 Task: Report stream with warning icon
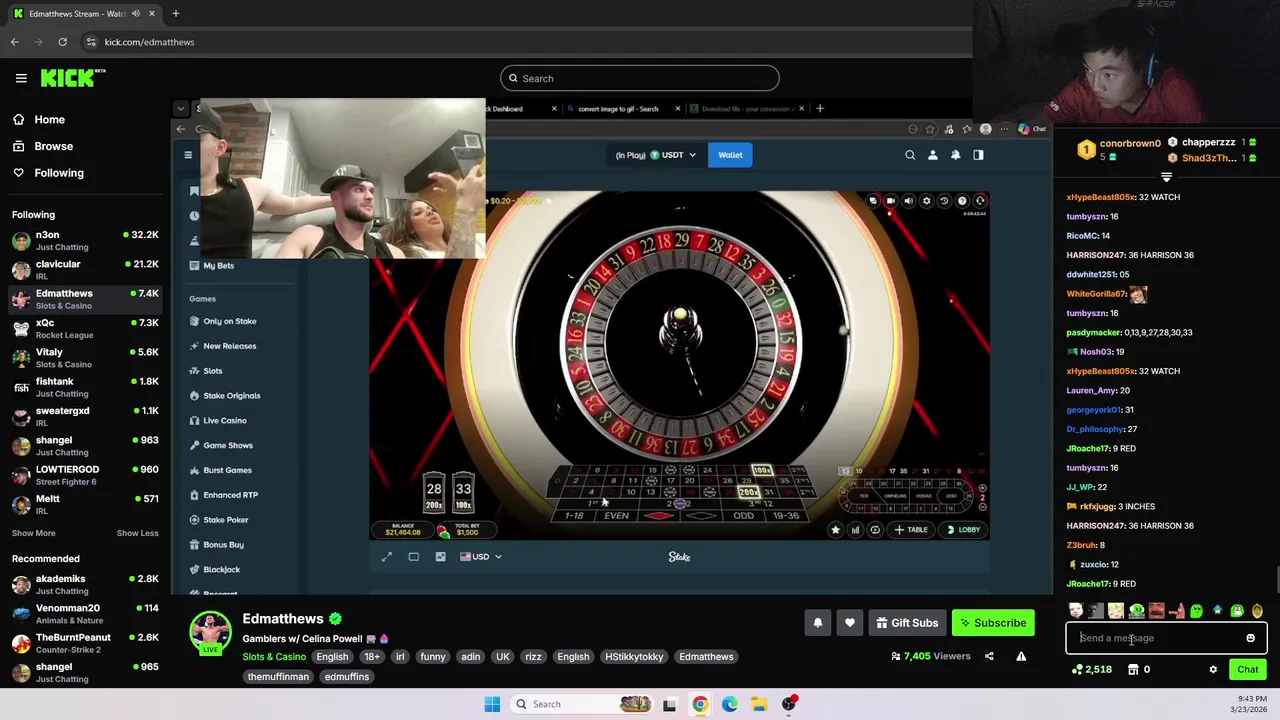[1021, 656]
